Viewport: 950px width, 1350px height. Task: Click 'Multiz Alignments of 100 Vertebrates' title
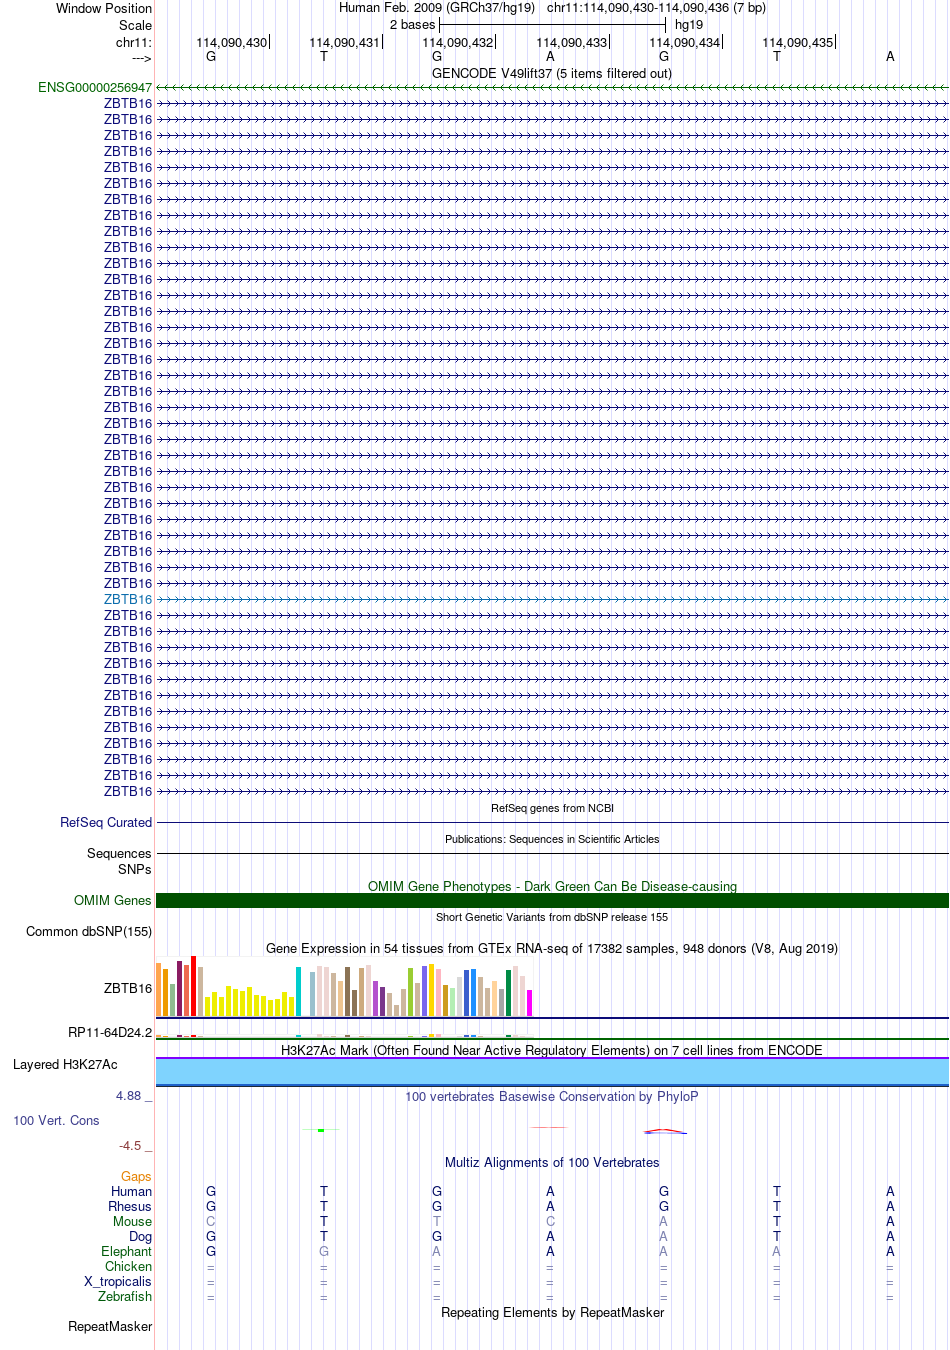(x=552, y=1163)
